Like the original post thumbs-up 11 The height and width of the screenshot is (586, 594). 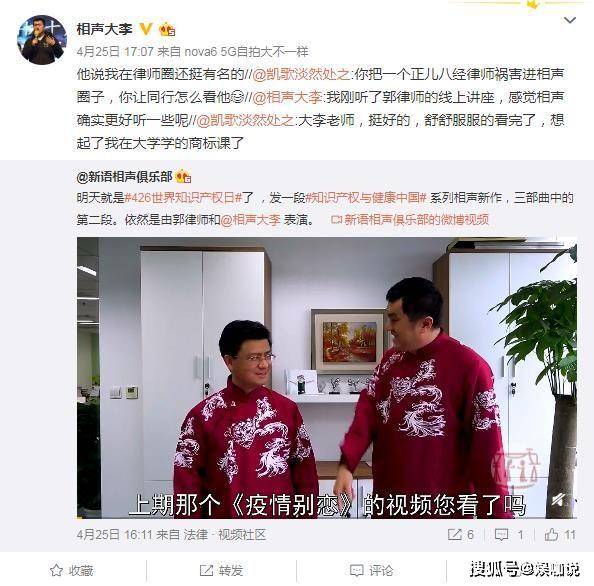coord(560,534)
